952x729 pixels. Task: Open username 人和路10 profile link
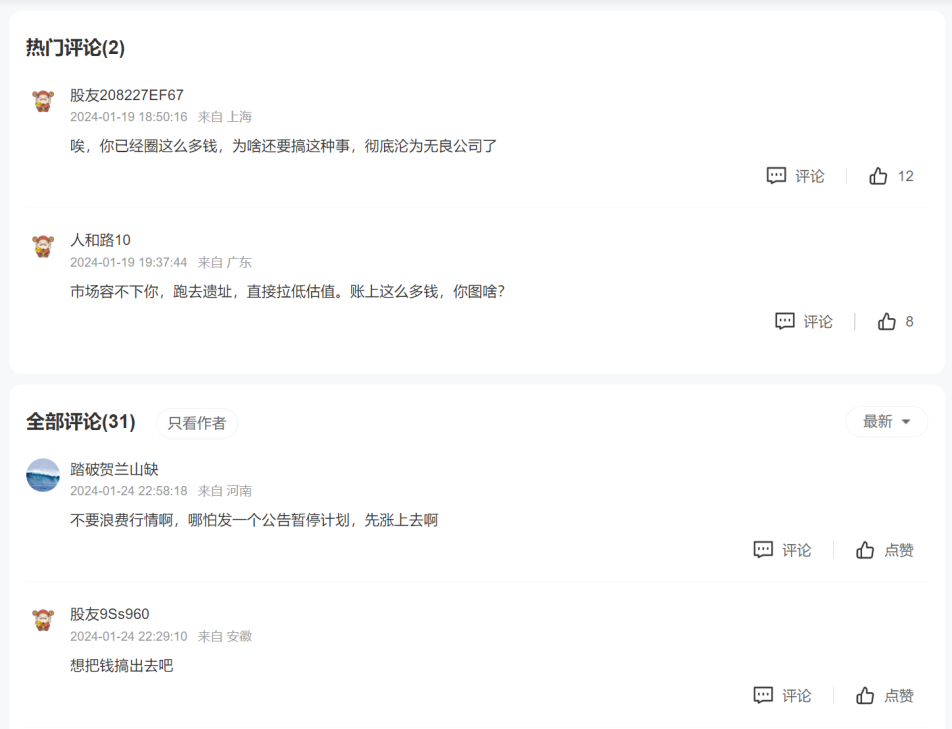tap(100, 240)
